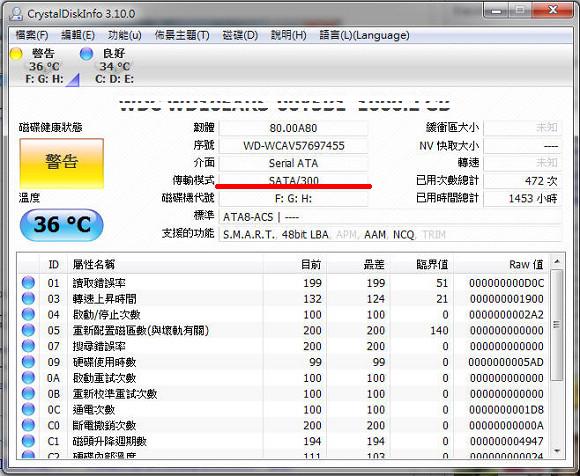The width and height of the screenshot is (580, 476).
Task: Click raw value 000000000D0C
Action: 506,283
